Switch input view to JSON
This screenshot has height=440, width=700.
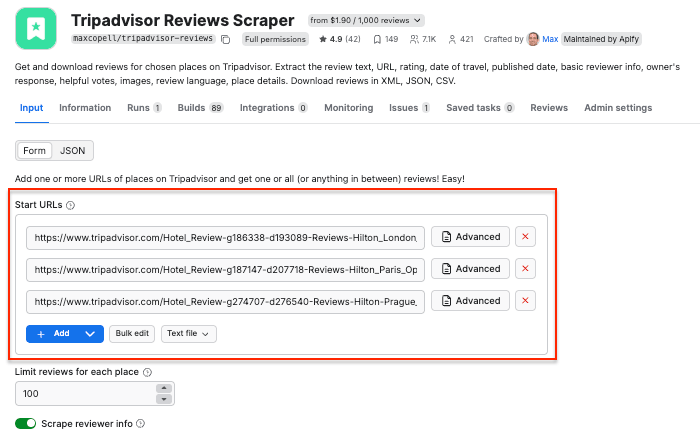pyautogui.click(x=72, y=151)
